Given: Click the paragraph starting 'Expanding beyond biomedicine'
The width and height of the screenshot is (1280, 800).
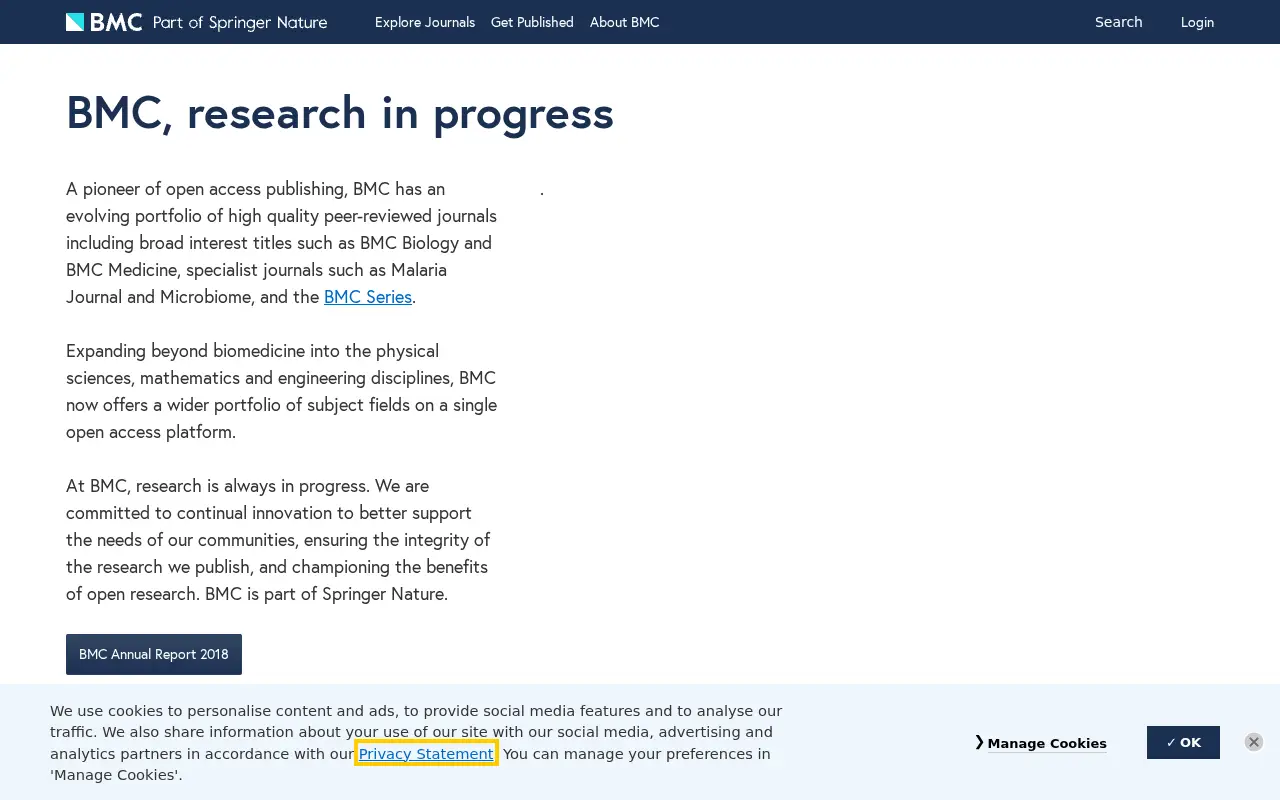Looking at the screenshot, I should [x=282, y=392].
